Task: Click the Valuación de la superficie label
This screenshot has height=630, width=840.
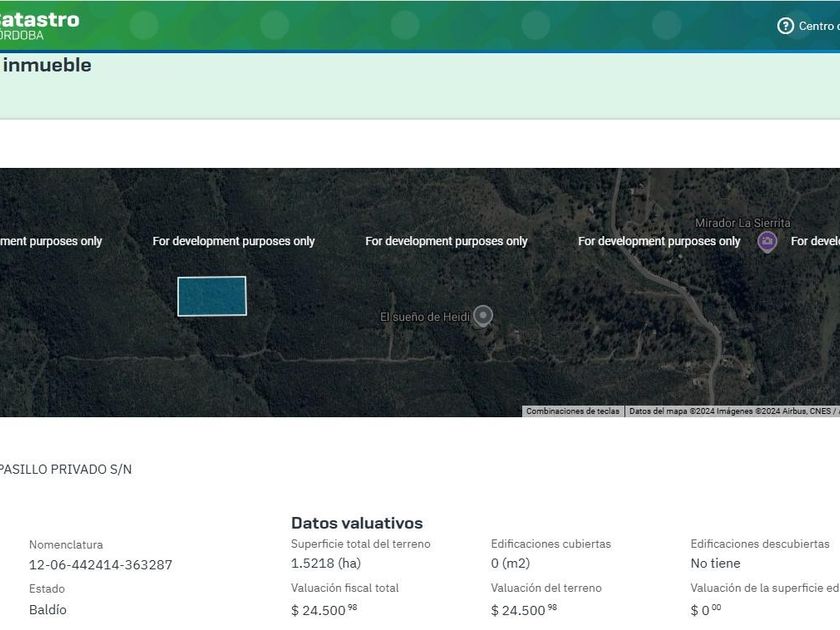Action: coord(765,588)
